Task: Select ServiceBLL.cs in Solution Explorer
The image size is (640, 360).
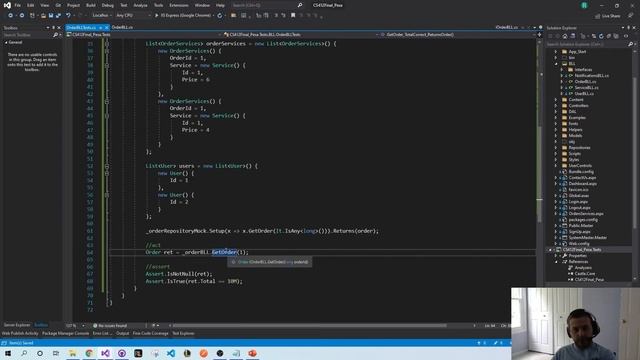Action: point(587,88)
